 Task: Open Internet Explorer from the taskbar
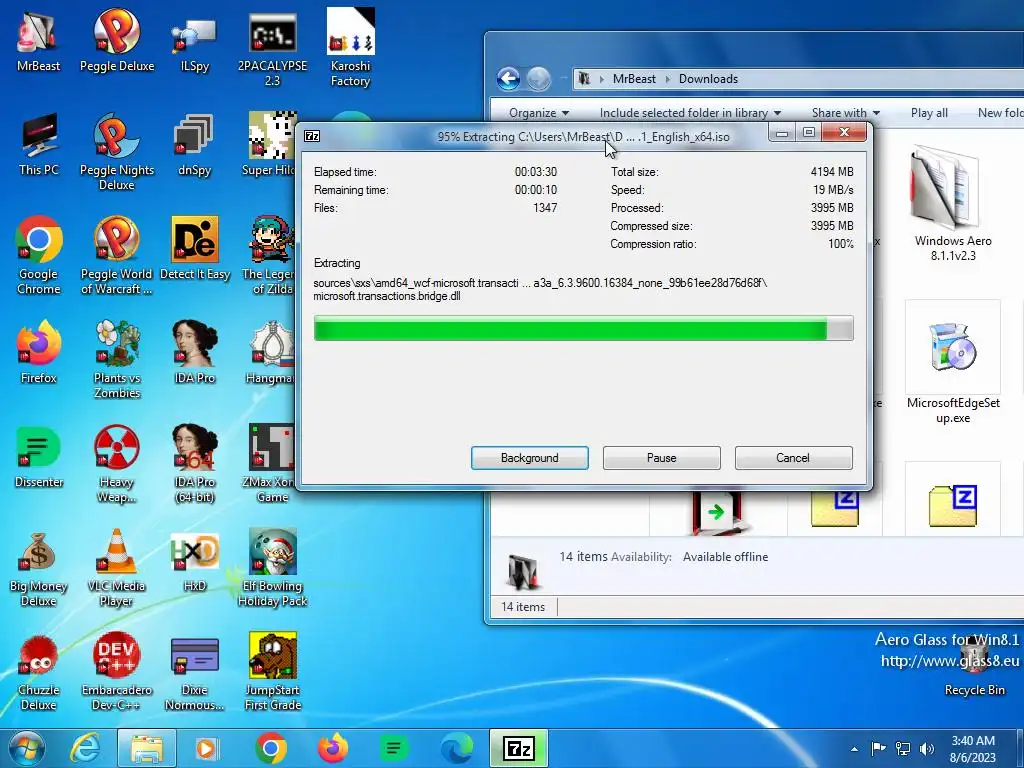[86, 748]
